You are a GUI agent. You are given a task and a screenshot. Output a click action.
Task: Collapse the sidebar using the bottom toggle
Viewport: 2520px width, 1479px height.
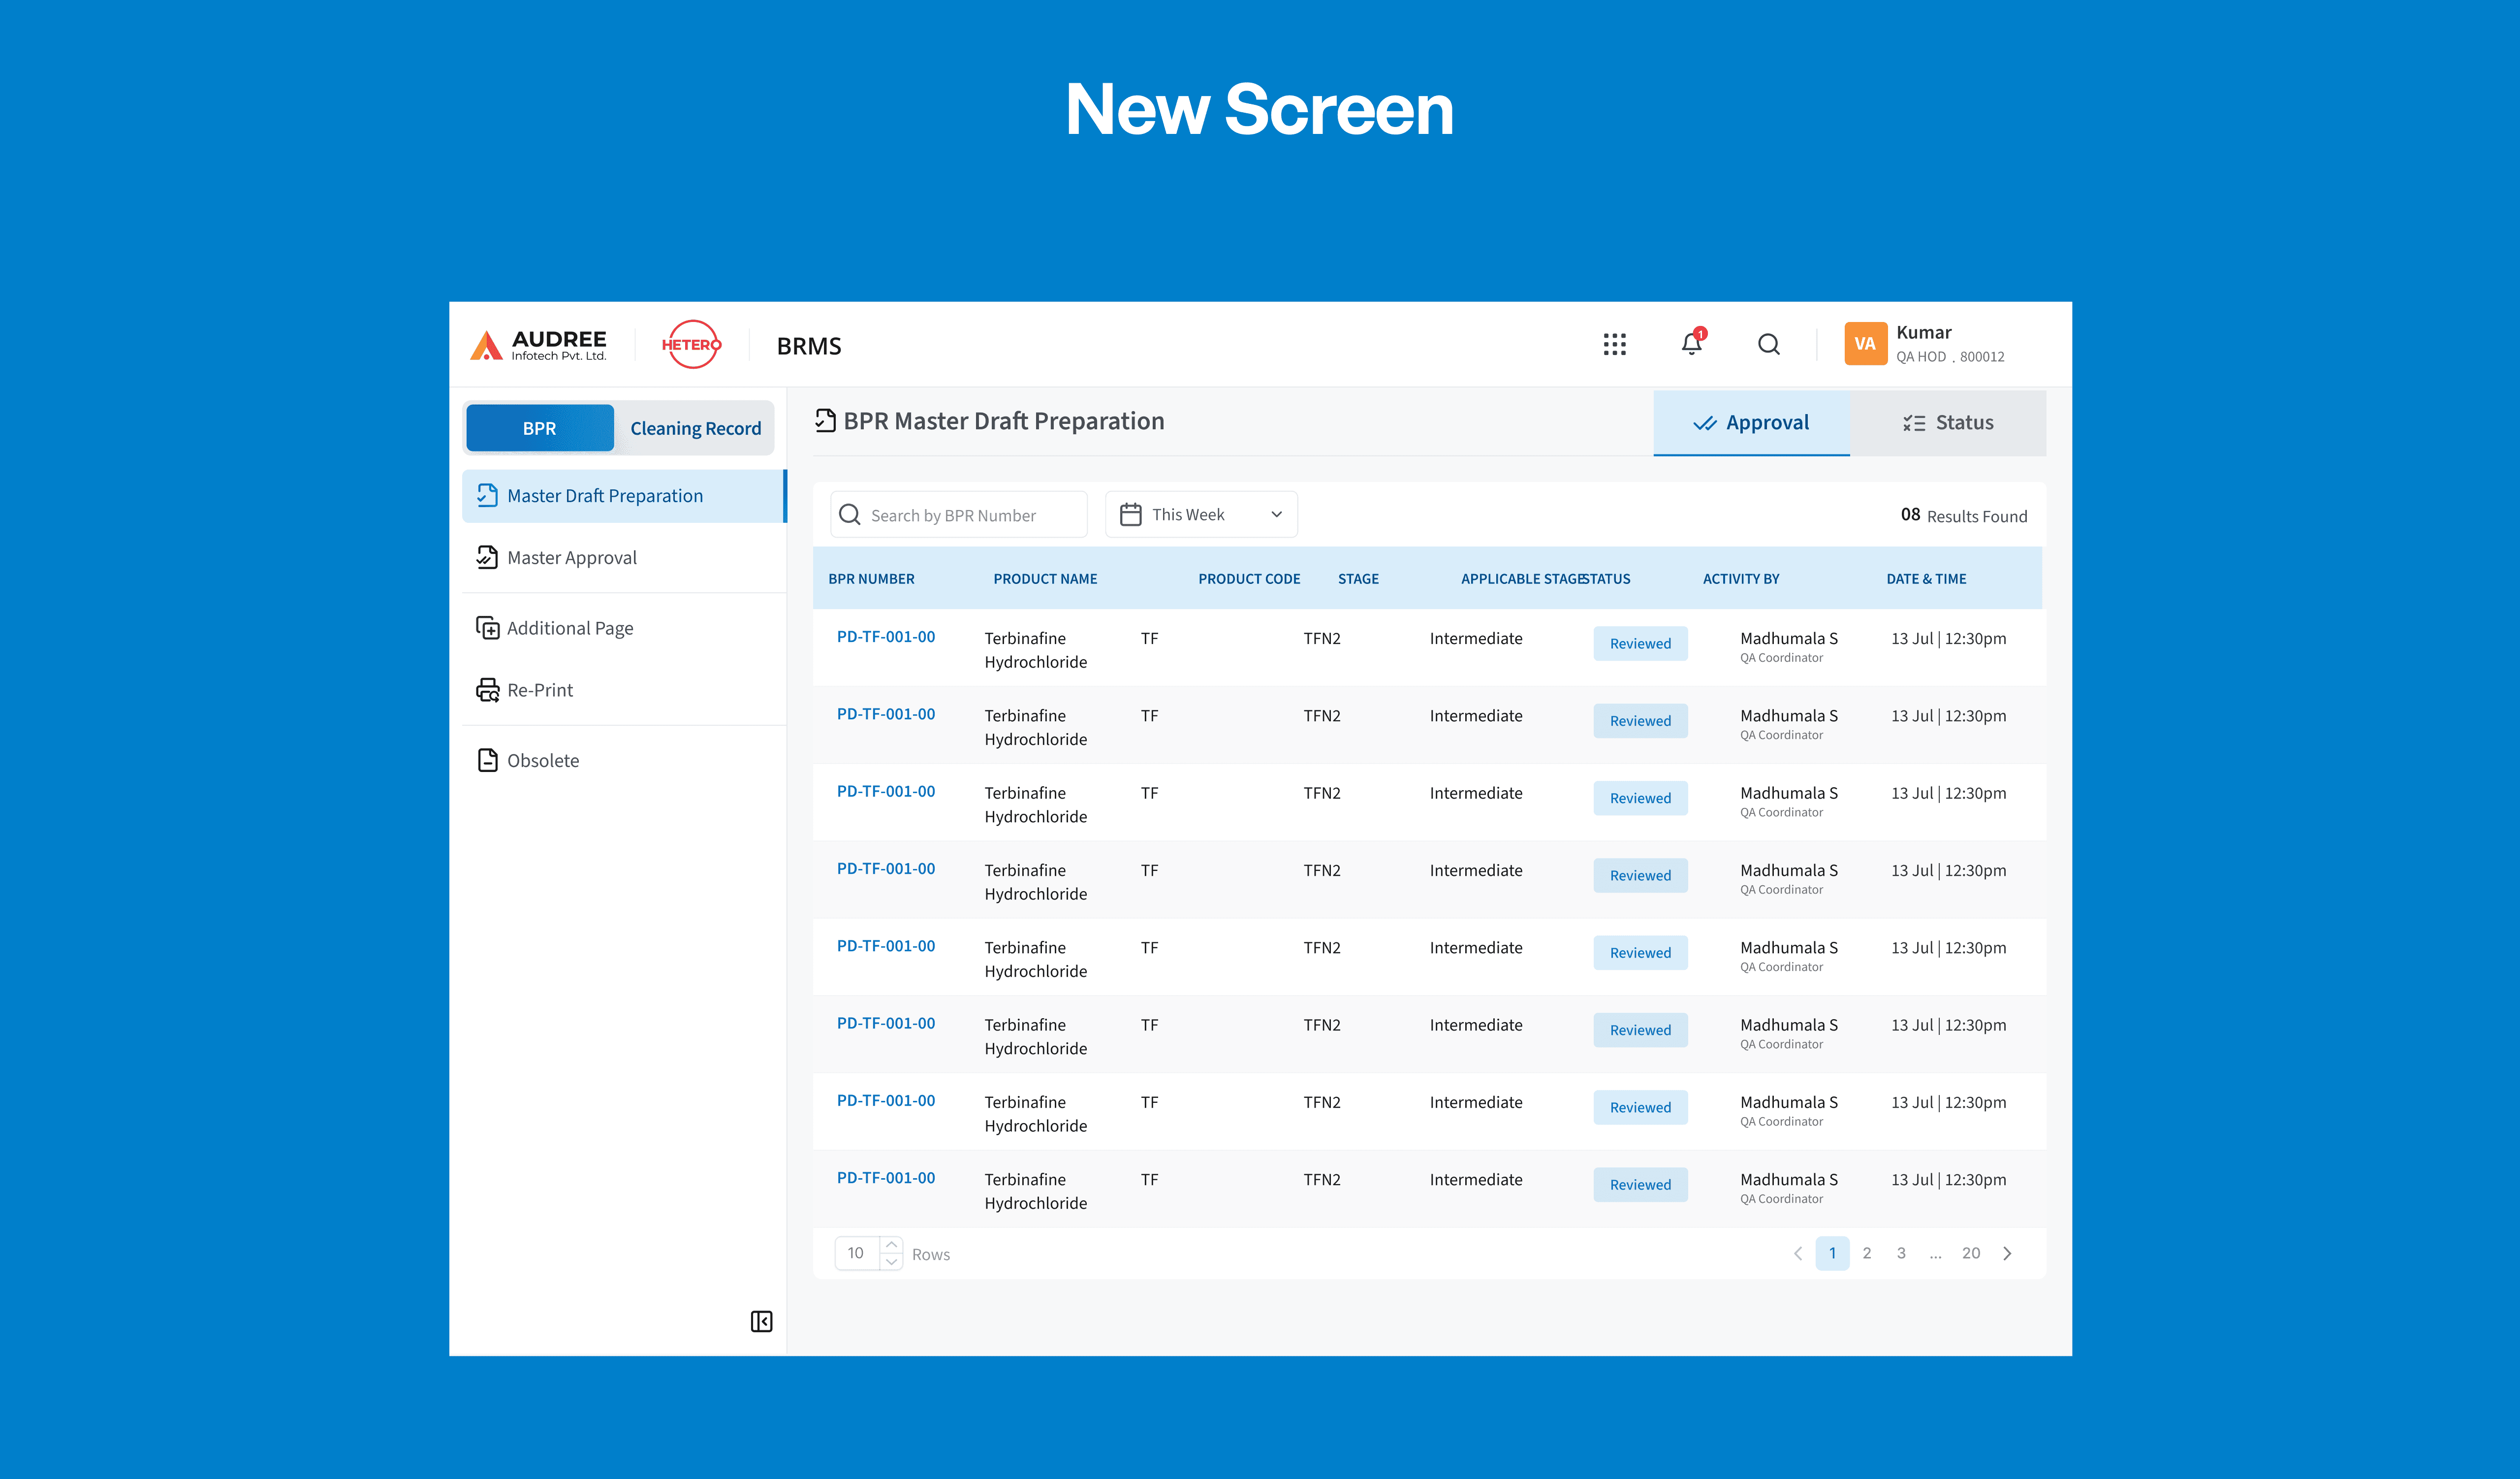[x=761, y=1321]
